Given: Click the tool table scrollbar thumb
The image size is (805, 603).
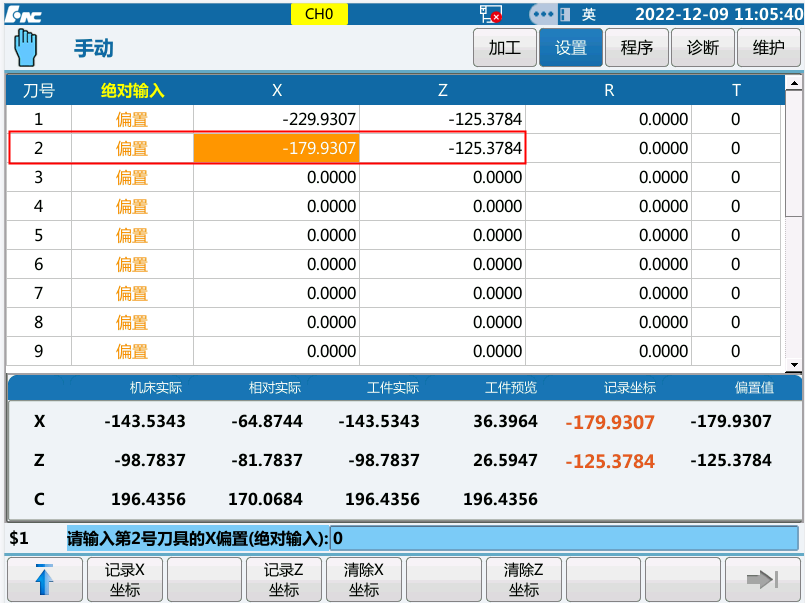Looking at the screenshot, I should coord(794,154).
